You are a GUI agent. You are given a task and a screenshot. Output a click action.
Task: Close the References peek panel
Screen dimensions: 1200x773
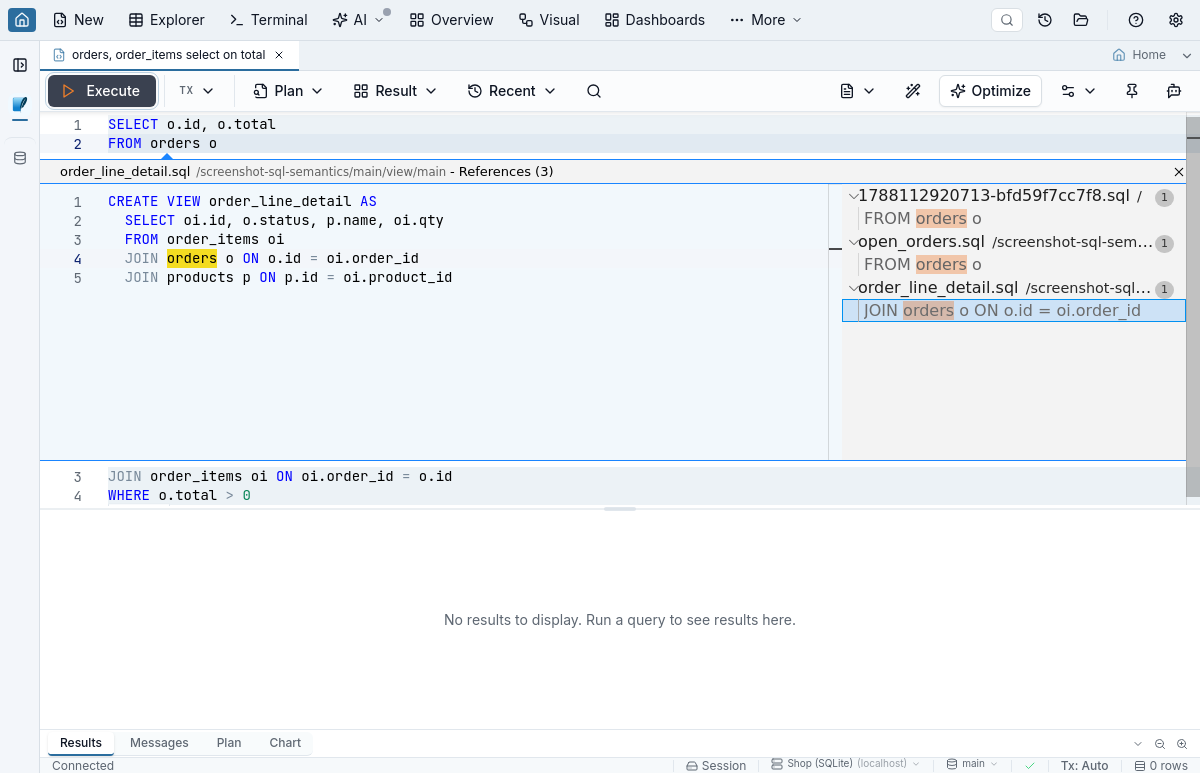pyautogui.click(x=1178, y=172)
